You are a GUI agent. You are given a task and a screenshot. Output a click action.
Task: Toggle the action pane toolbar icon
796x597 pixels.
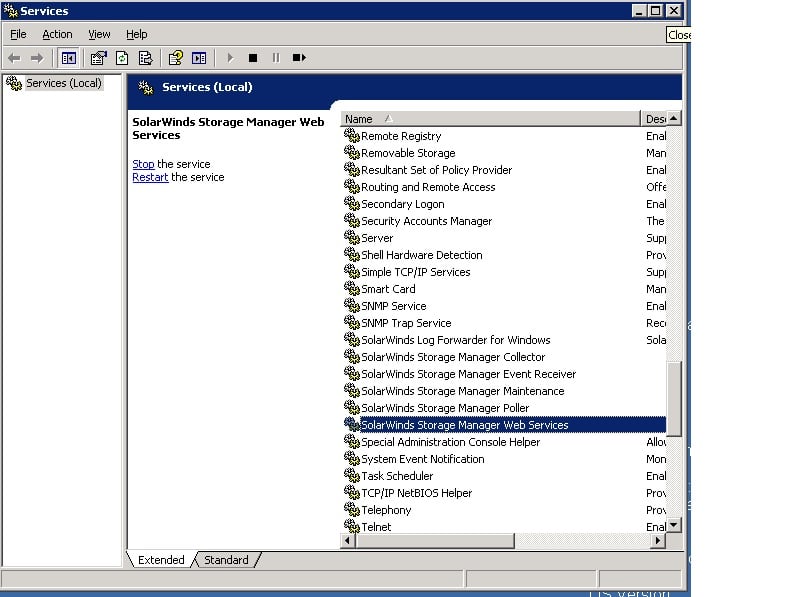tap(199, 58)
